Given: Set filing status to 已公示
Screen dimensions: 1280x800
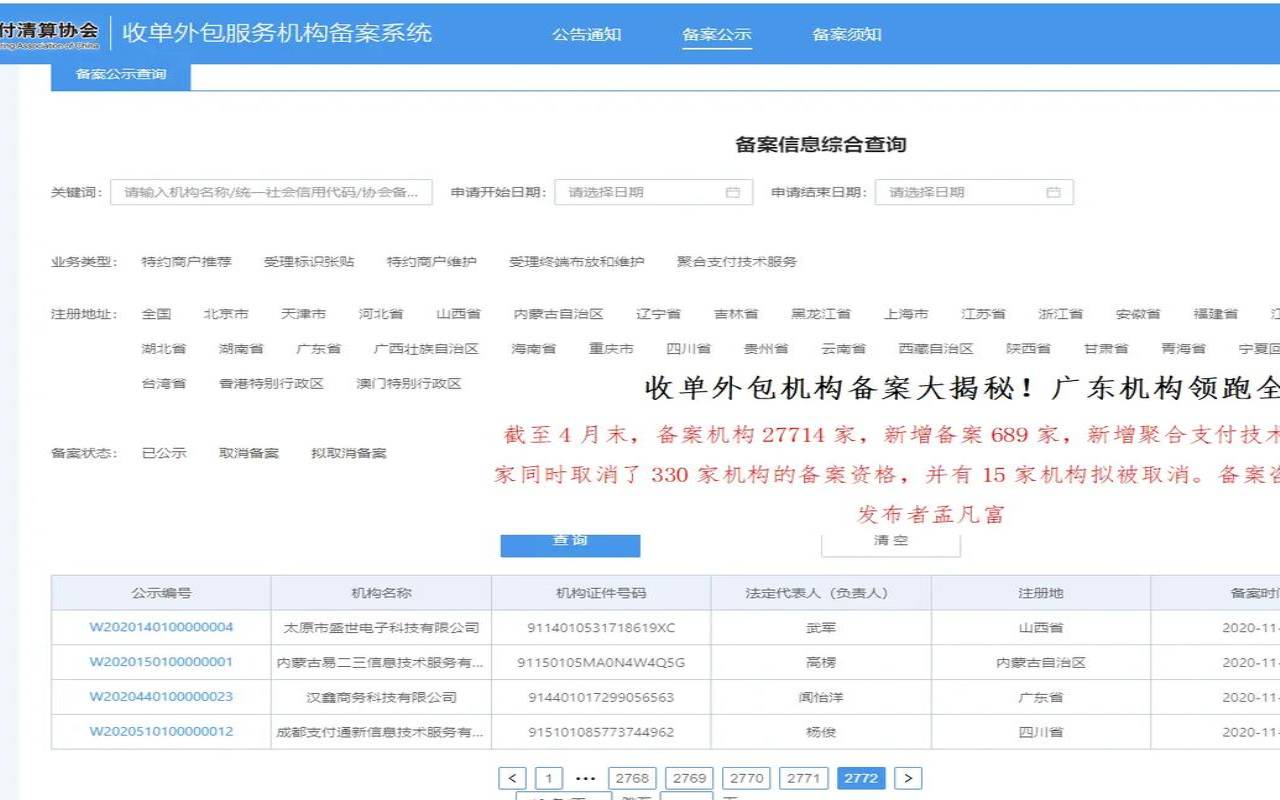Looking at the screenshot, I should pos(164,453).
